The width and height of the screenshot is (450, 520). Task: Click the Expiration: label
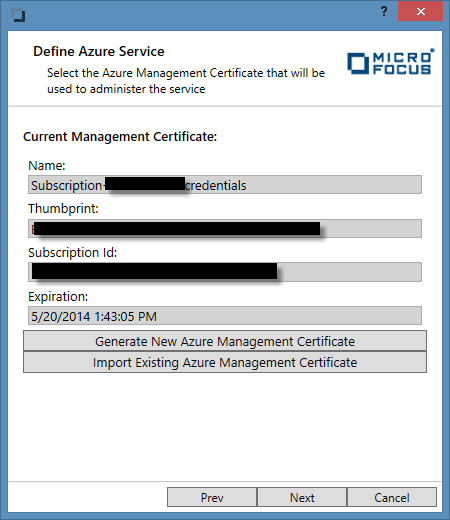point(58,297)
